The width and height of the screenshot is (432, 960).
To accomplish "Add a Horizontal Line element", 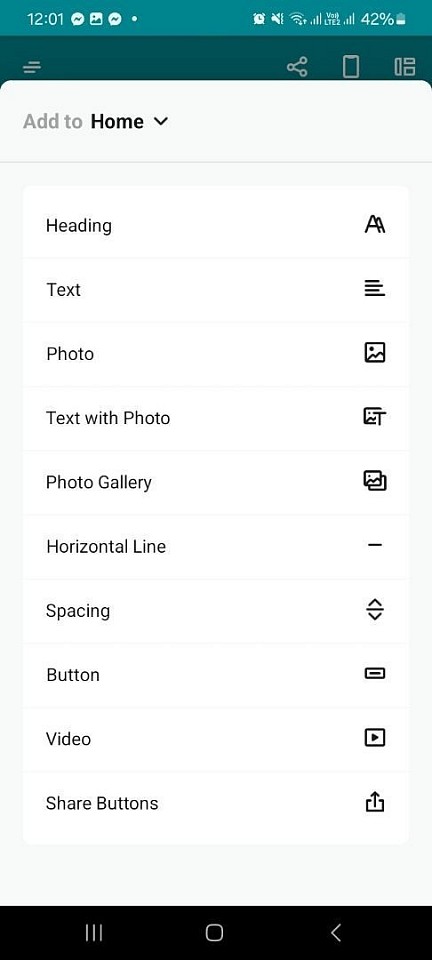I will [215, 546].
